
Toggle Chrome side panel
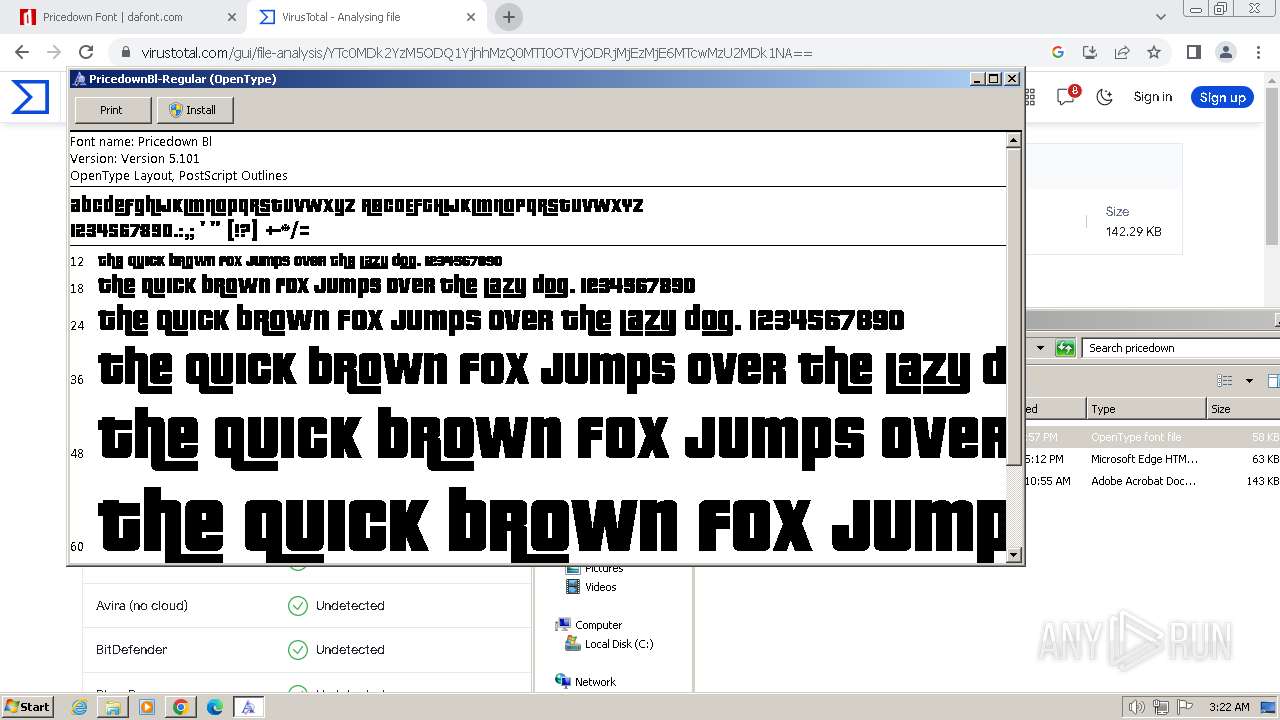click(1193, 52)
